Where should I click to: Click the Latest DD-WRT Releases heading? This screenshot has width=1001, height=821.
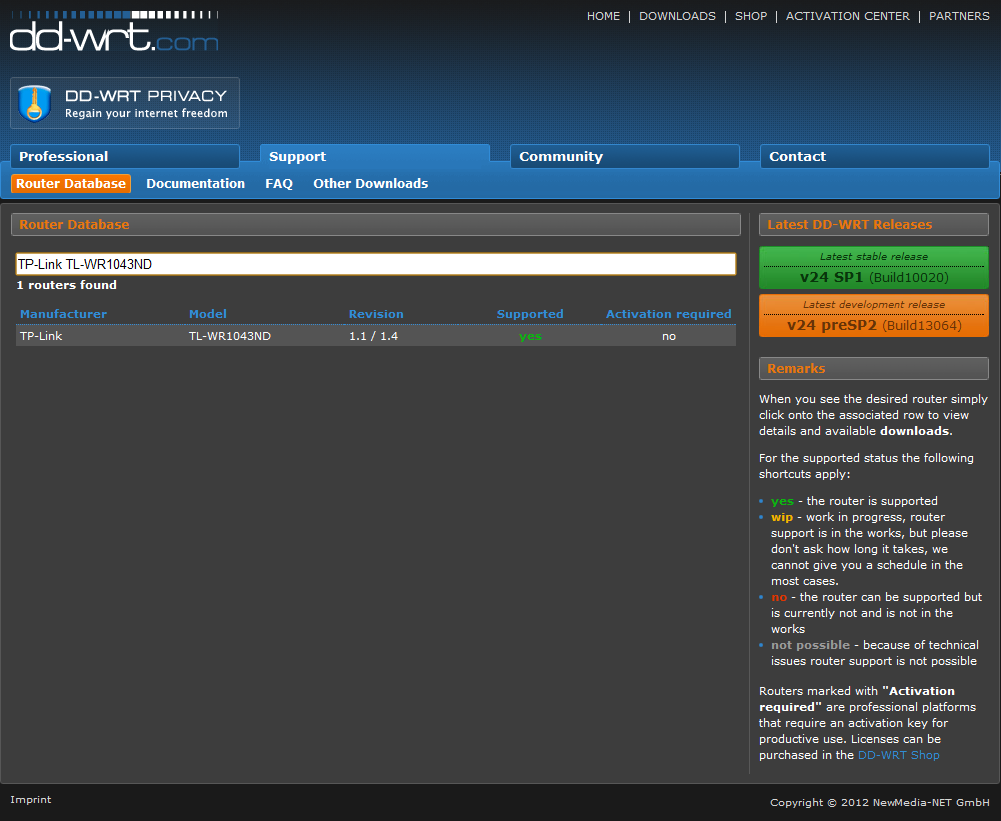point(874,225)
